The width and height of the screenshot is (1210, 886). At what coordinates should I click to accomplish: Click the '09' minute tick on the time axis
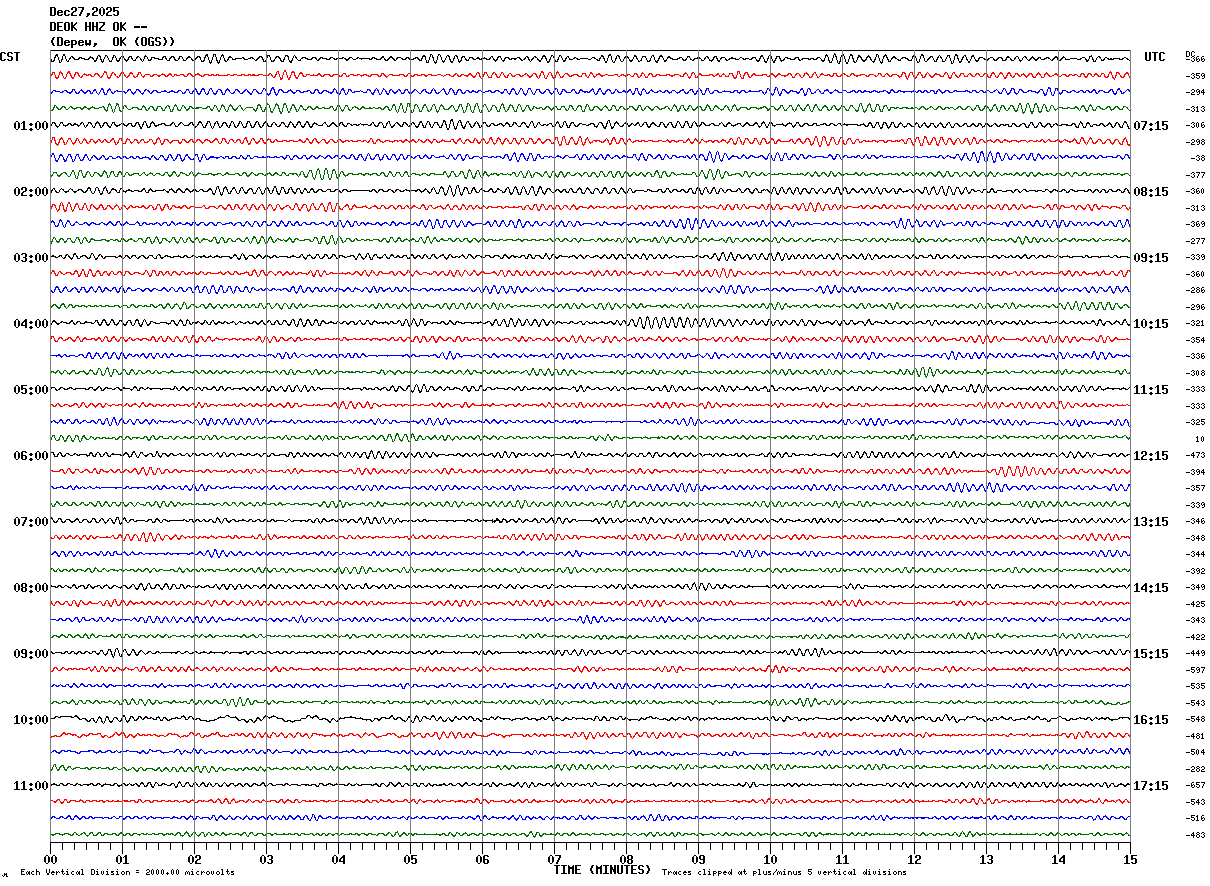698,859
